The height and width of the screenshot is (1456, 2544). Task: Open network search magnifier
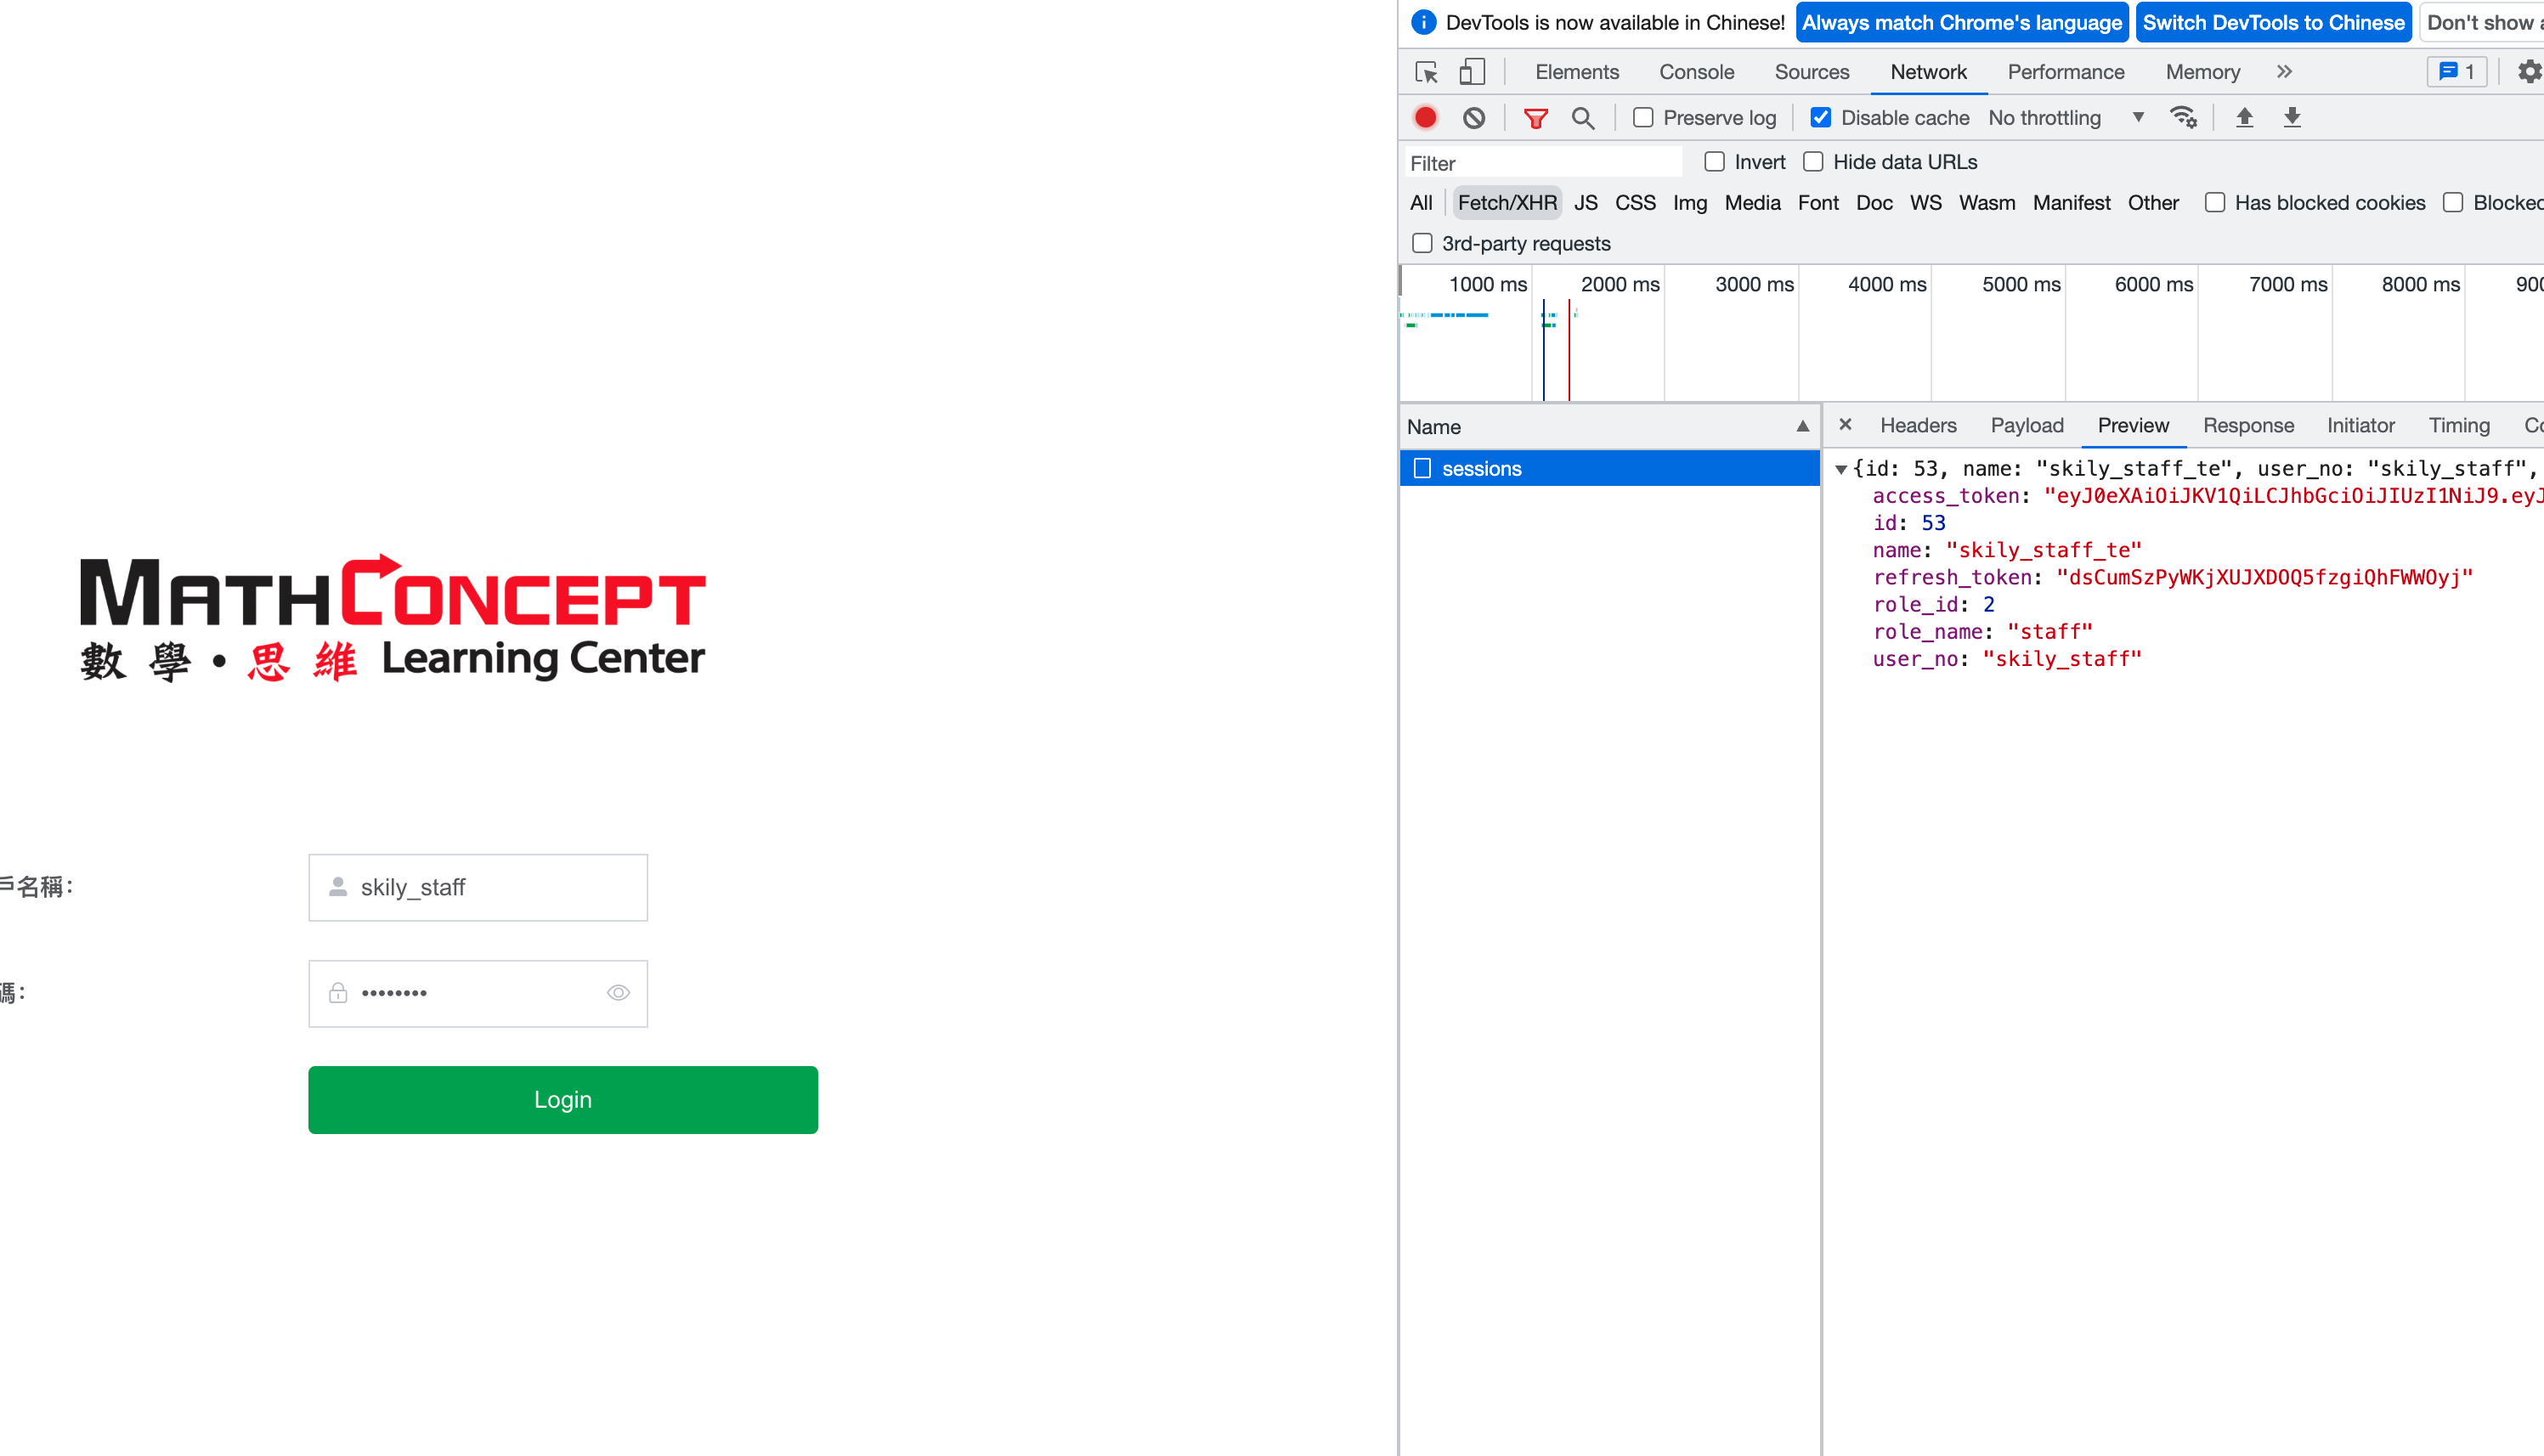1582,118
